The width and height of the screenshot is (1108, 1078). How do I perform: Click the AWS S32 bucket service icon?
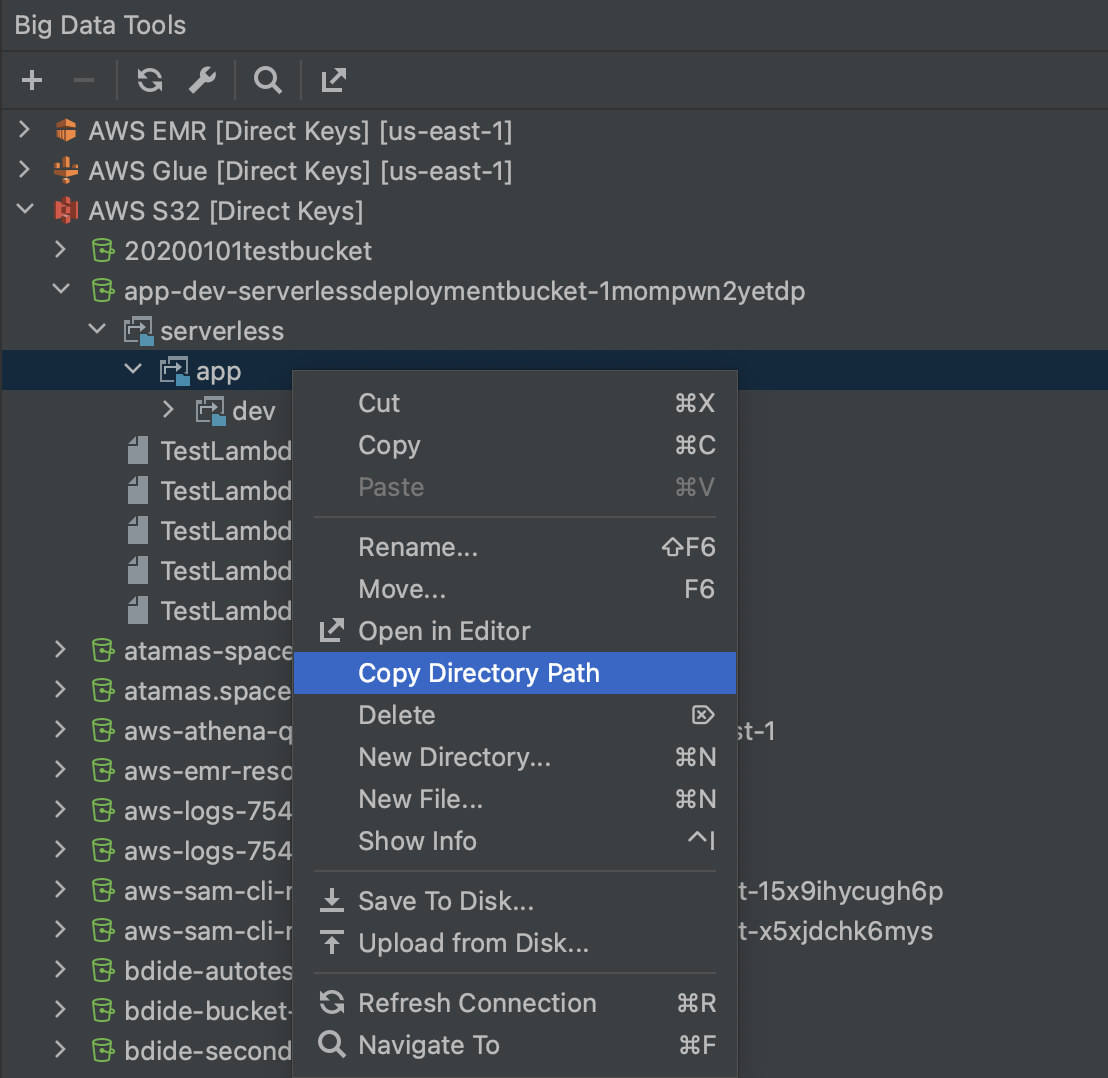64,210
